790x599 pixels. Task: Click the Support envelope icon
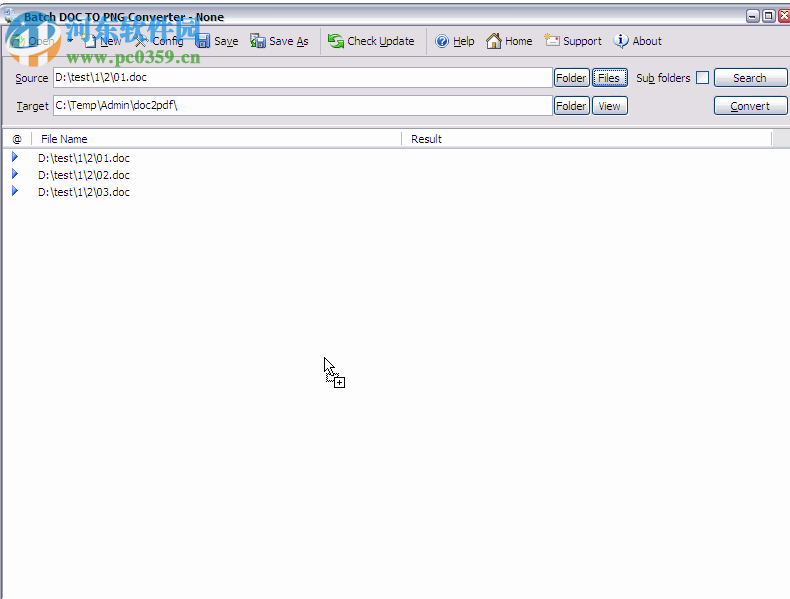pyautogui.click(x=552, y=40)
